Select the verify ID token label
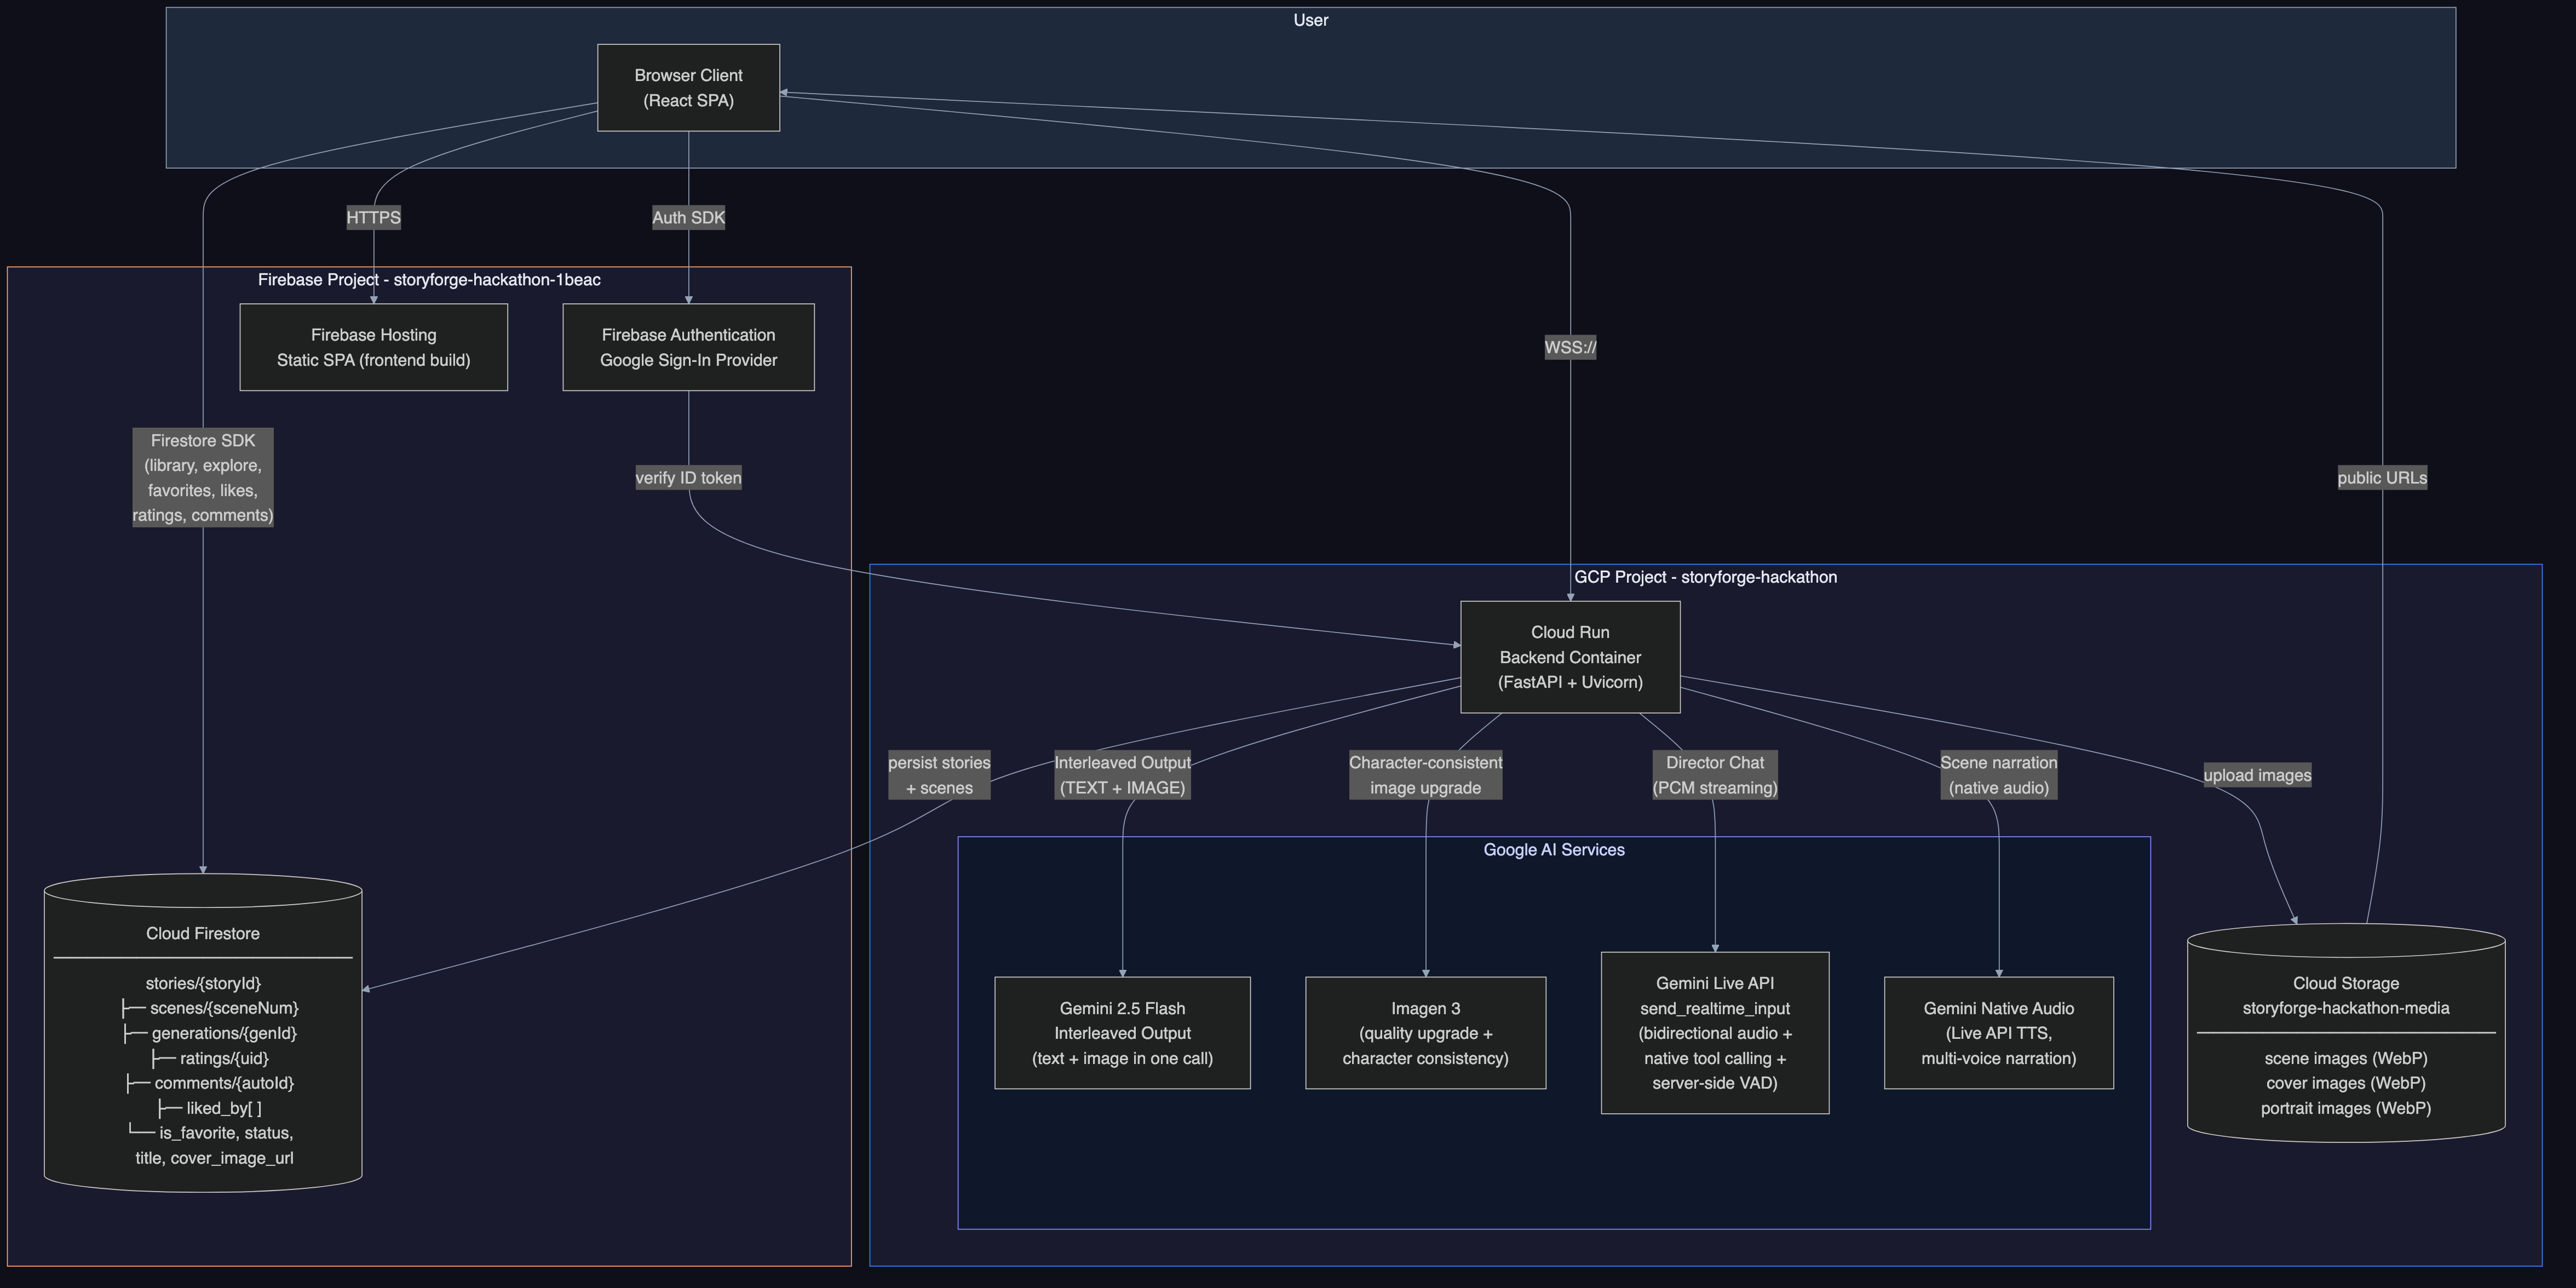 [688, 477]
